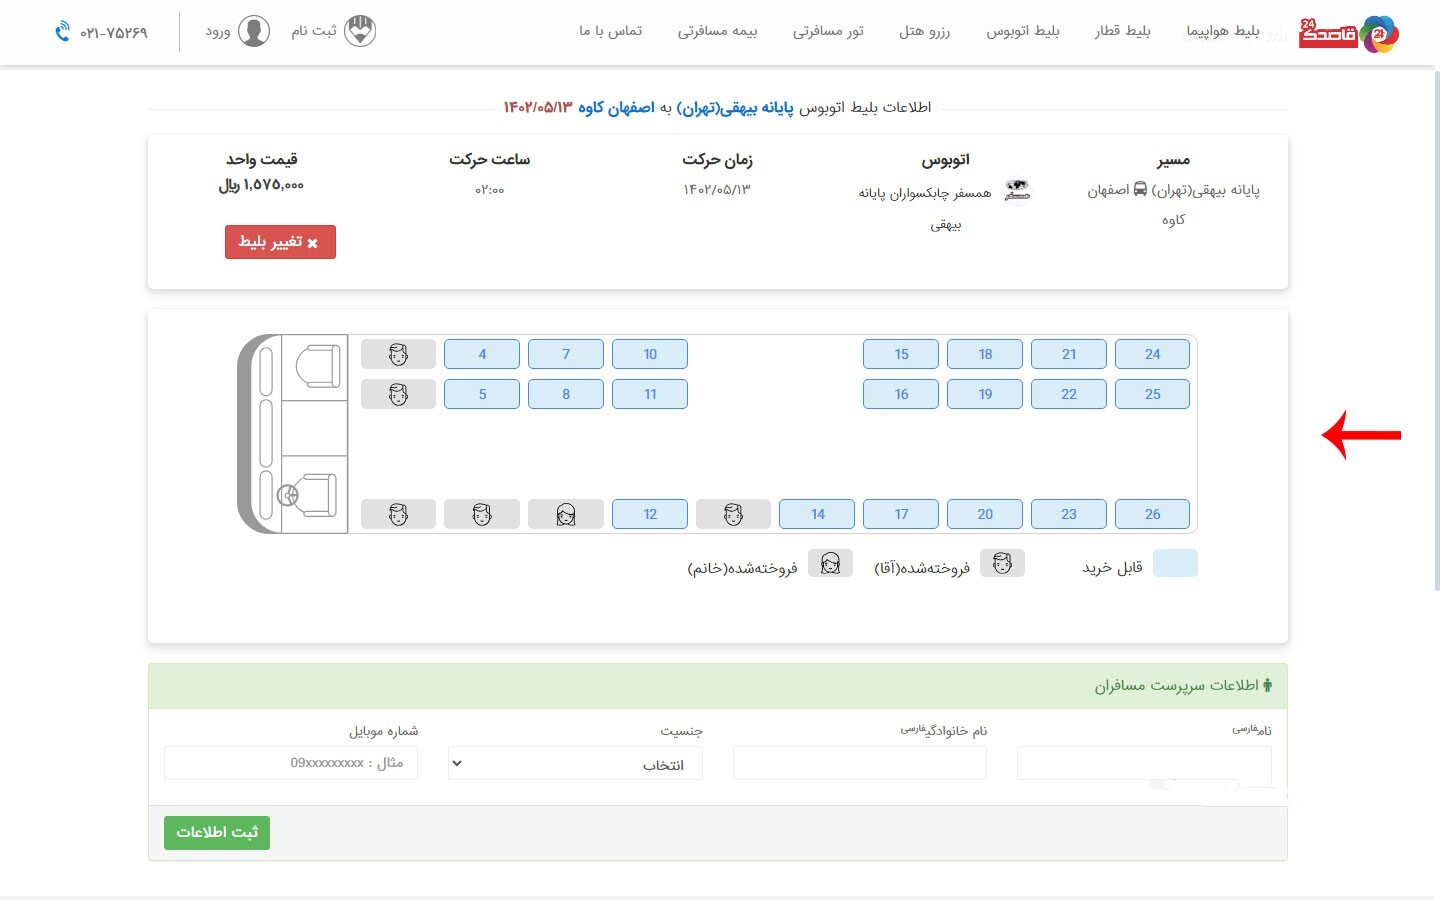This screenshot has width=1440, height=900.
Task: Click the Ghasedak24 logo
Action: tap(1348, 34)
